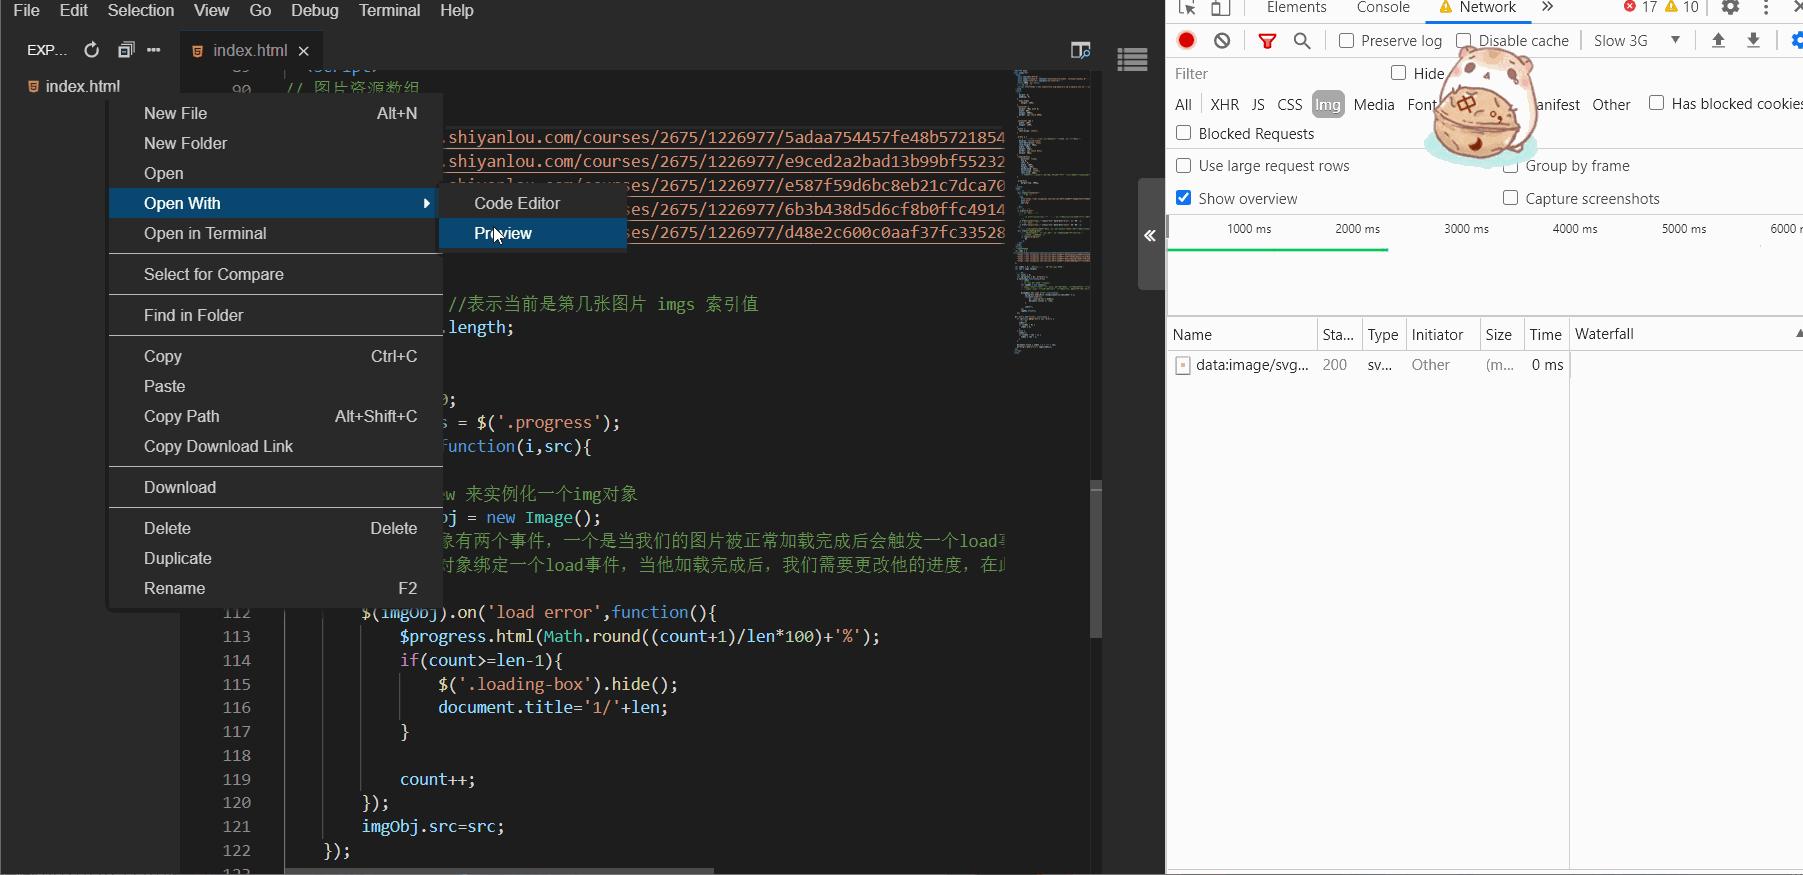Open DevTools settings gear icon
Screen dimensions: 1803x875
click(1730, 8)
